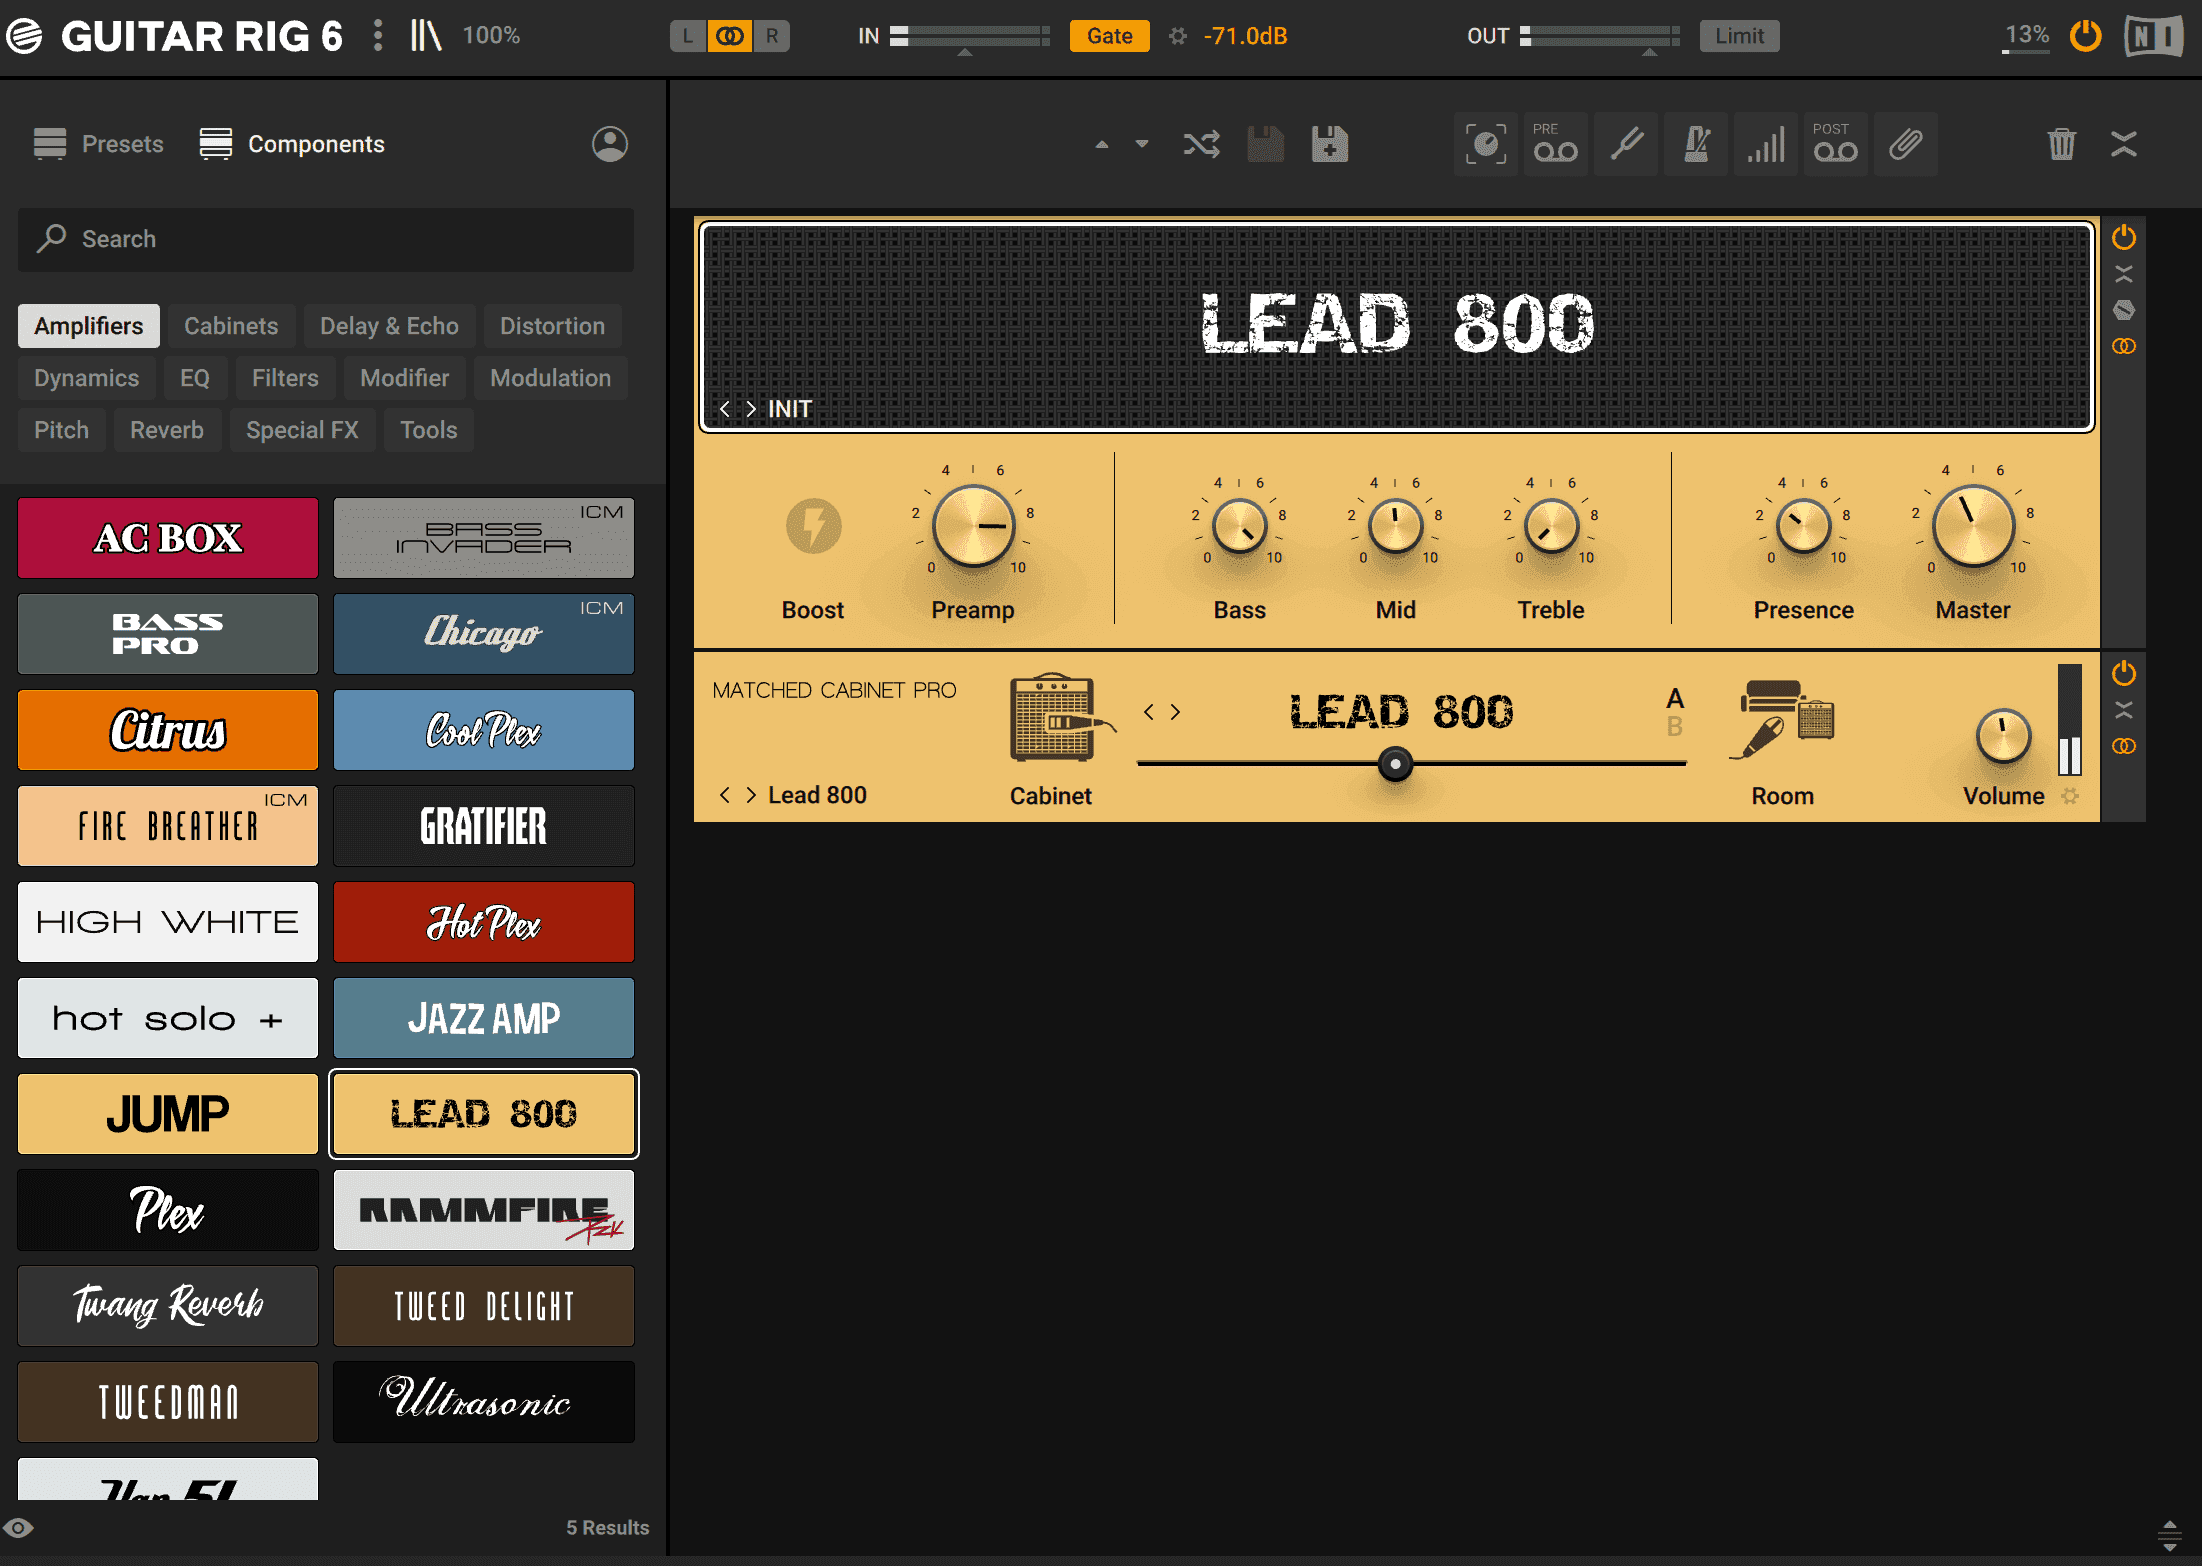Go to next cabinet preset Lead 800

751,795
